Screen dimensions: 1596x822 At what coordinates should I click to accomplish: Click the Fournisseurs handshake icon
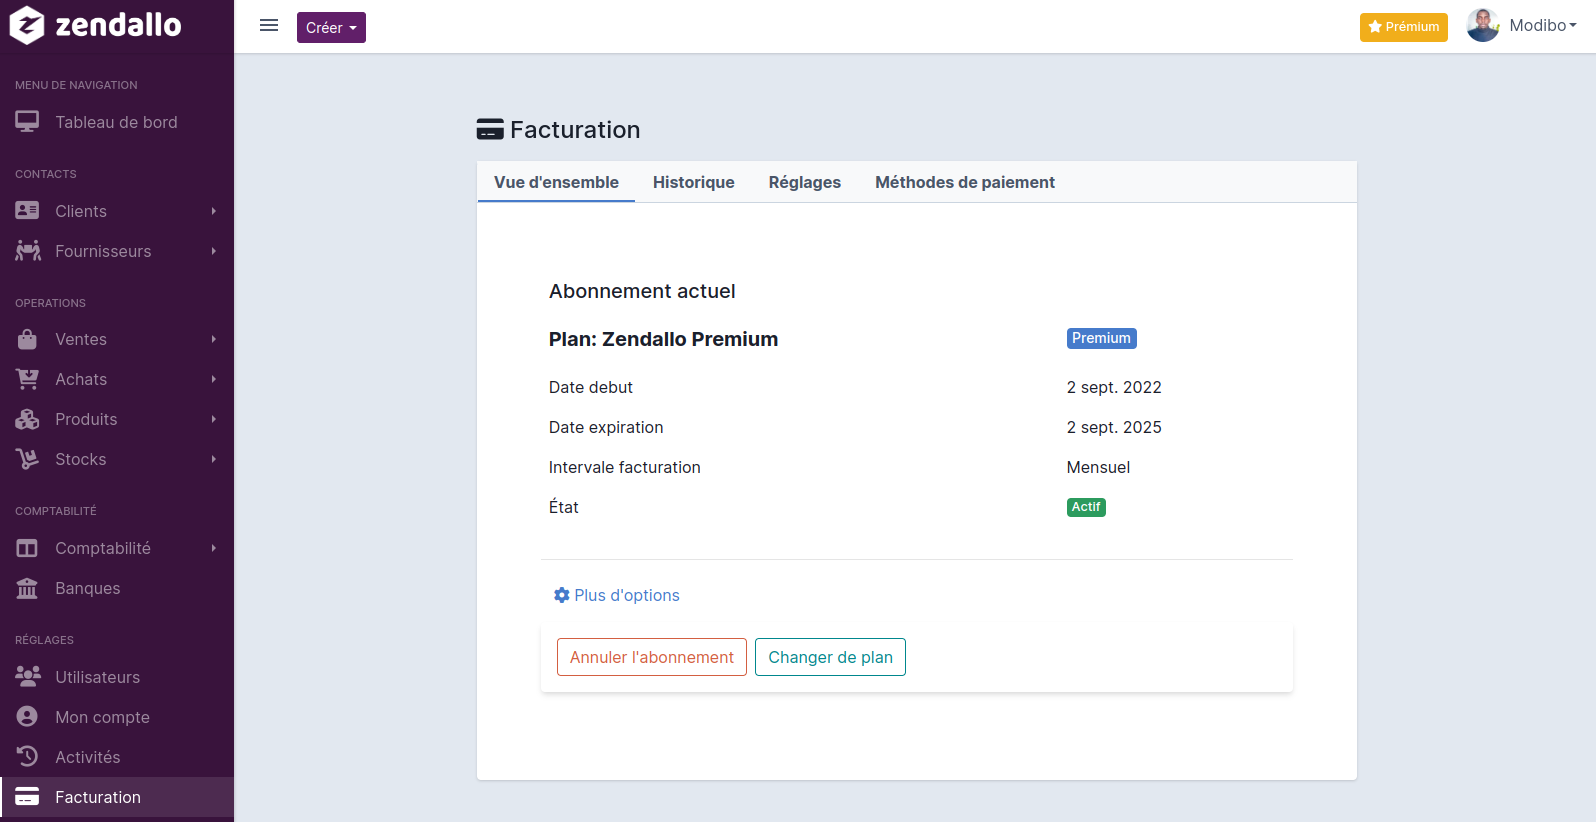[x=28, y=251]
